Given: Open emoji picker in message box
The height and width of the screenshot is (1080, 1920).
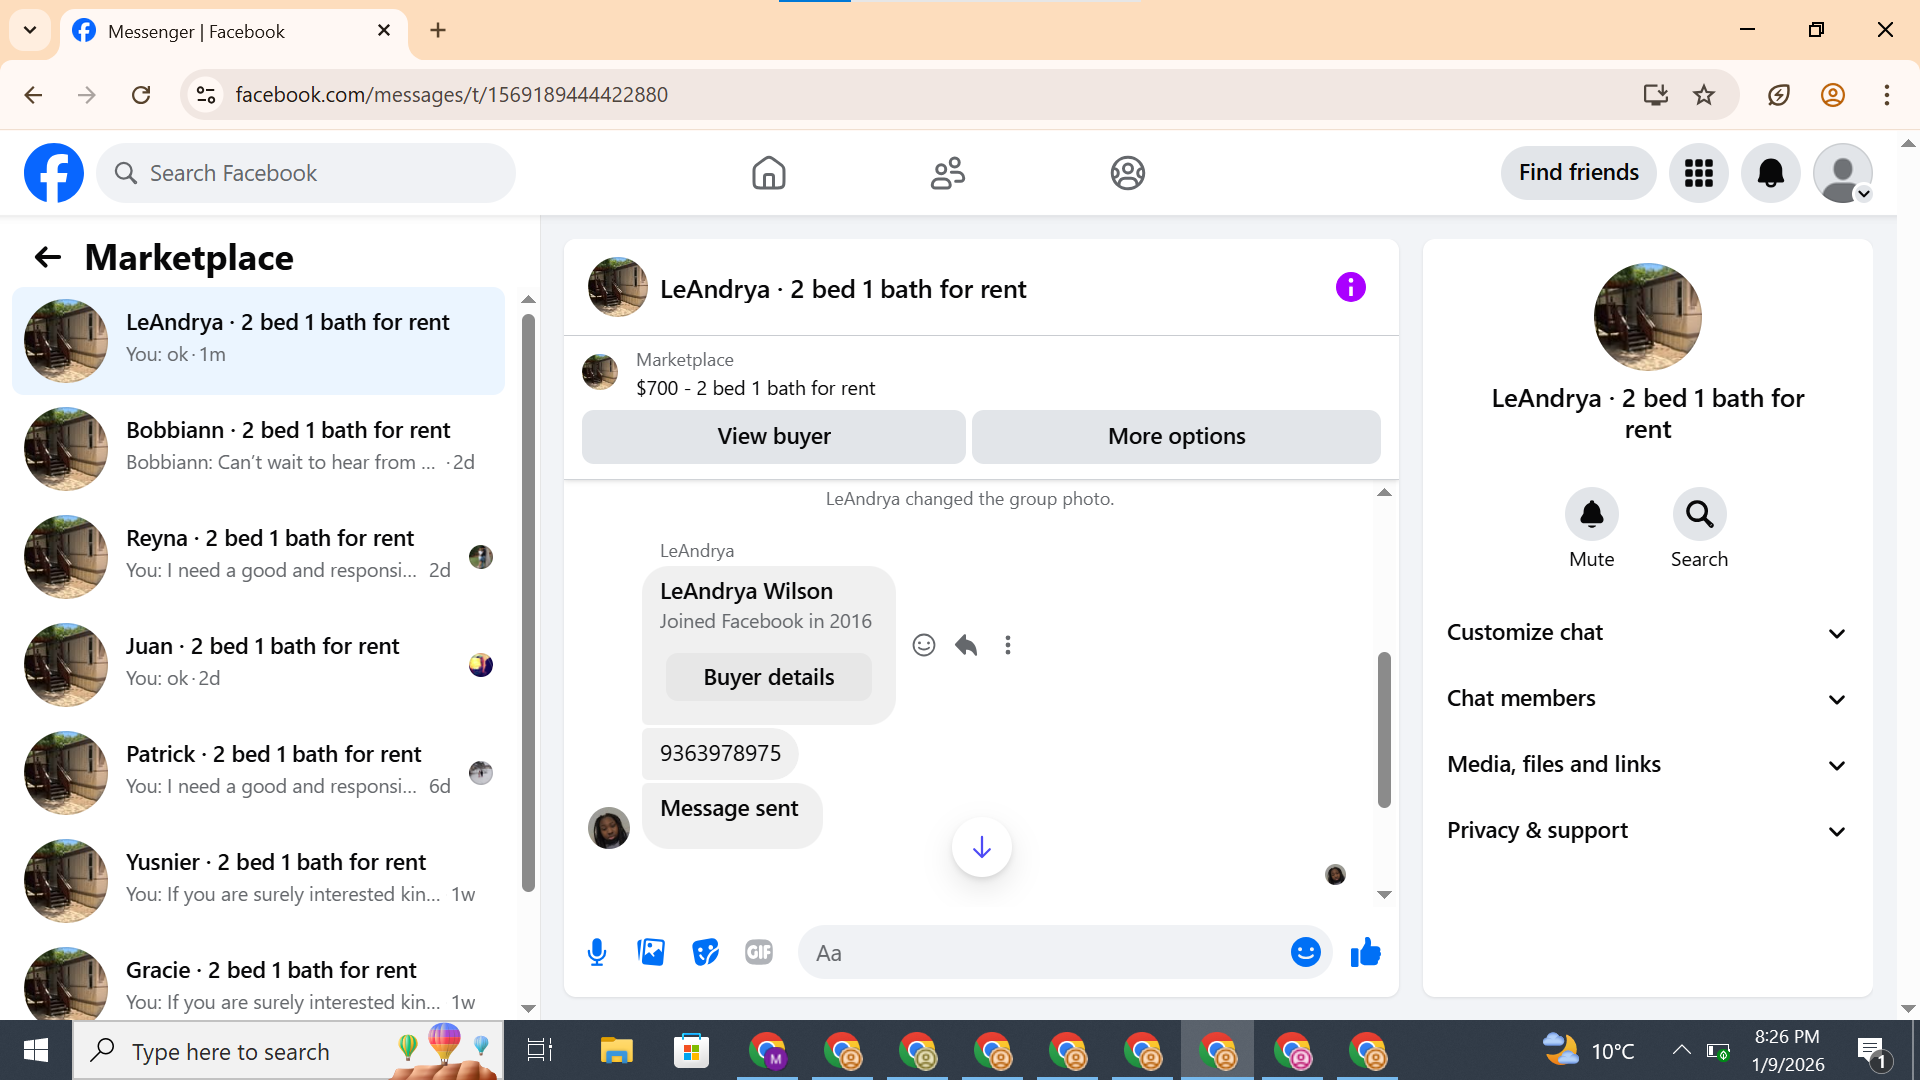Looking at the screenshot, I should pyautogui.click(x=1305, y=952).
